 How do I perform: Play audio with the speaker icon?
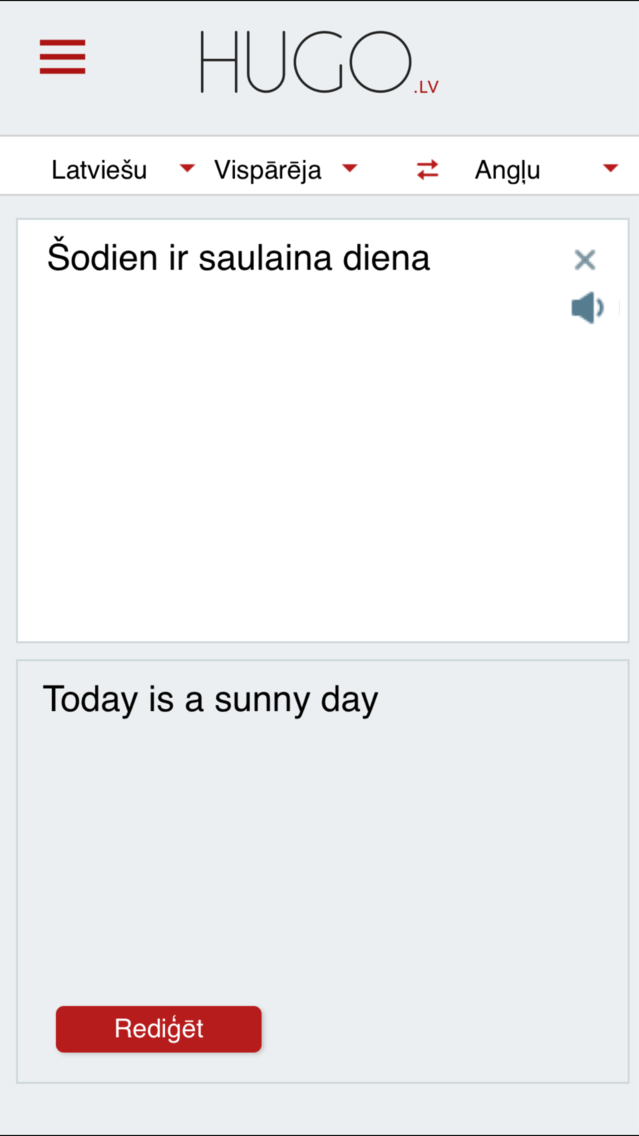[x=587, y=308]
